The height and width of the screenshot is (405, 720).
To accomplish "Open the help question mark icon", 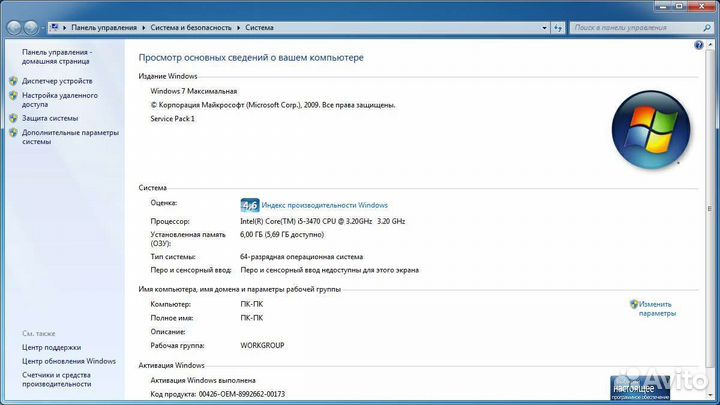I will click(x=698, y=45).
